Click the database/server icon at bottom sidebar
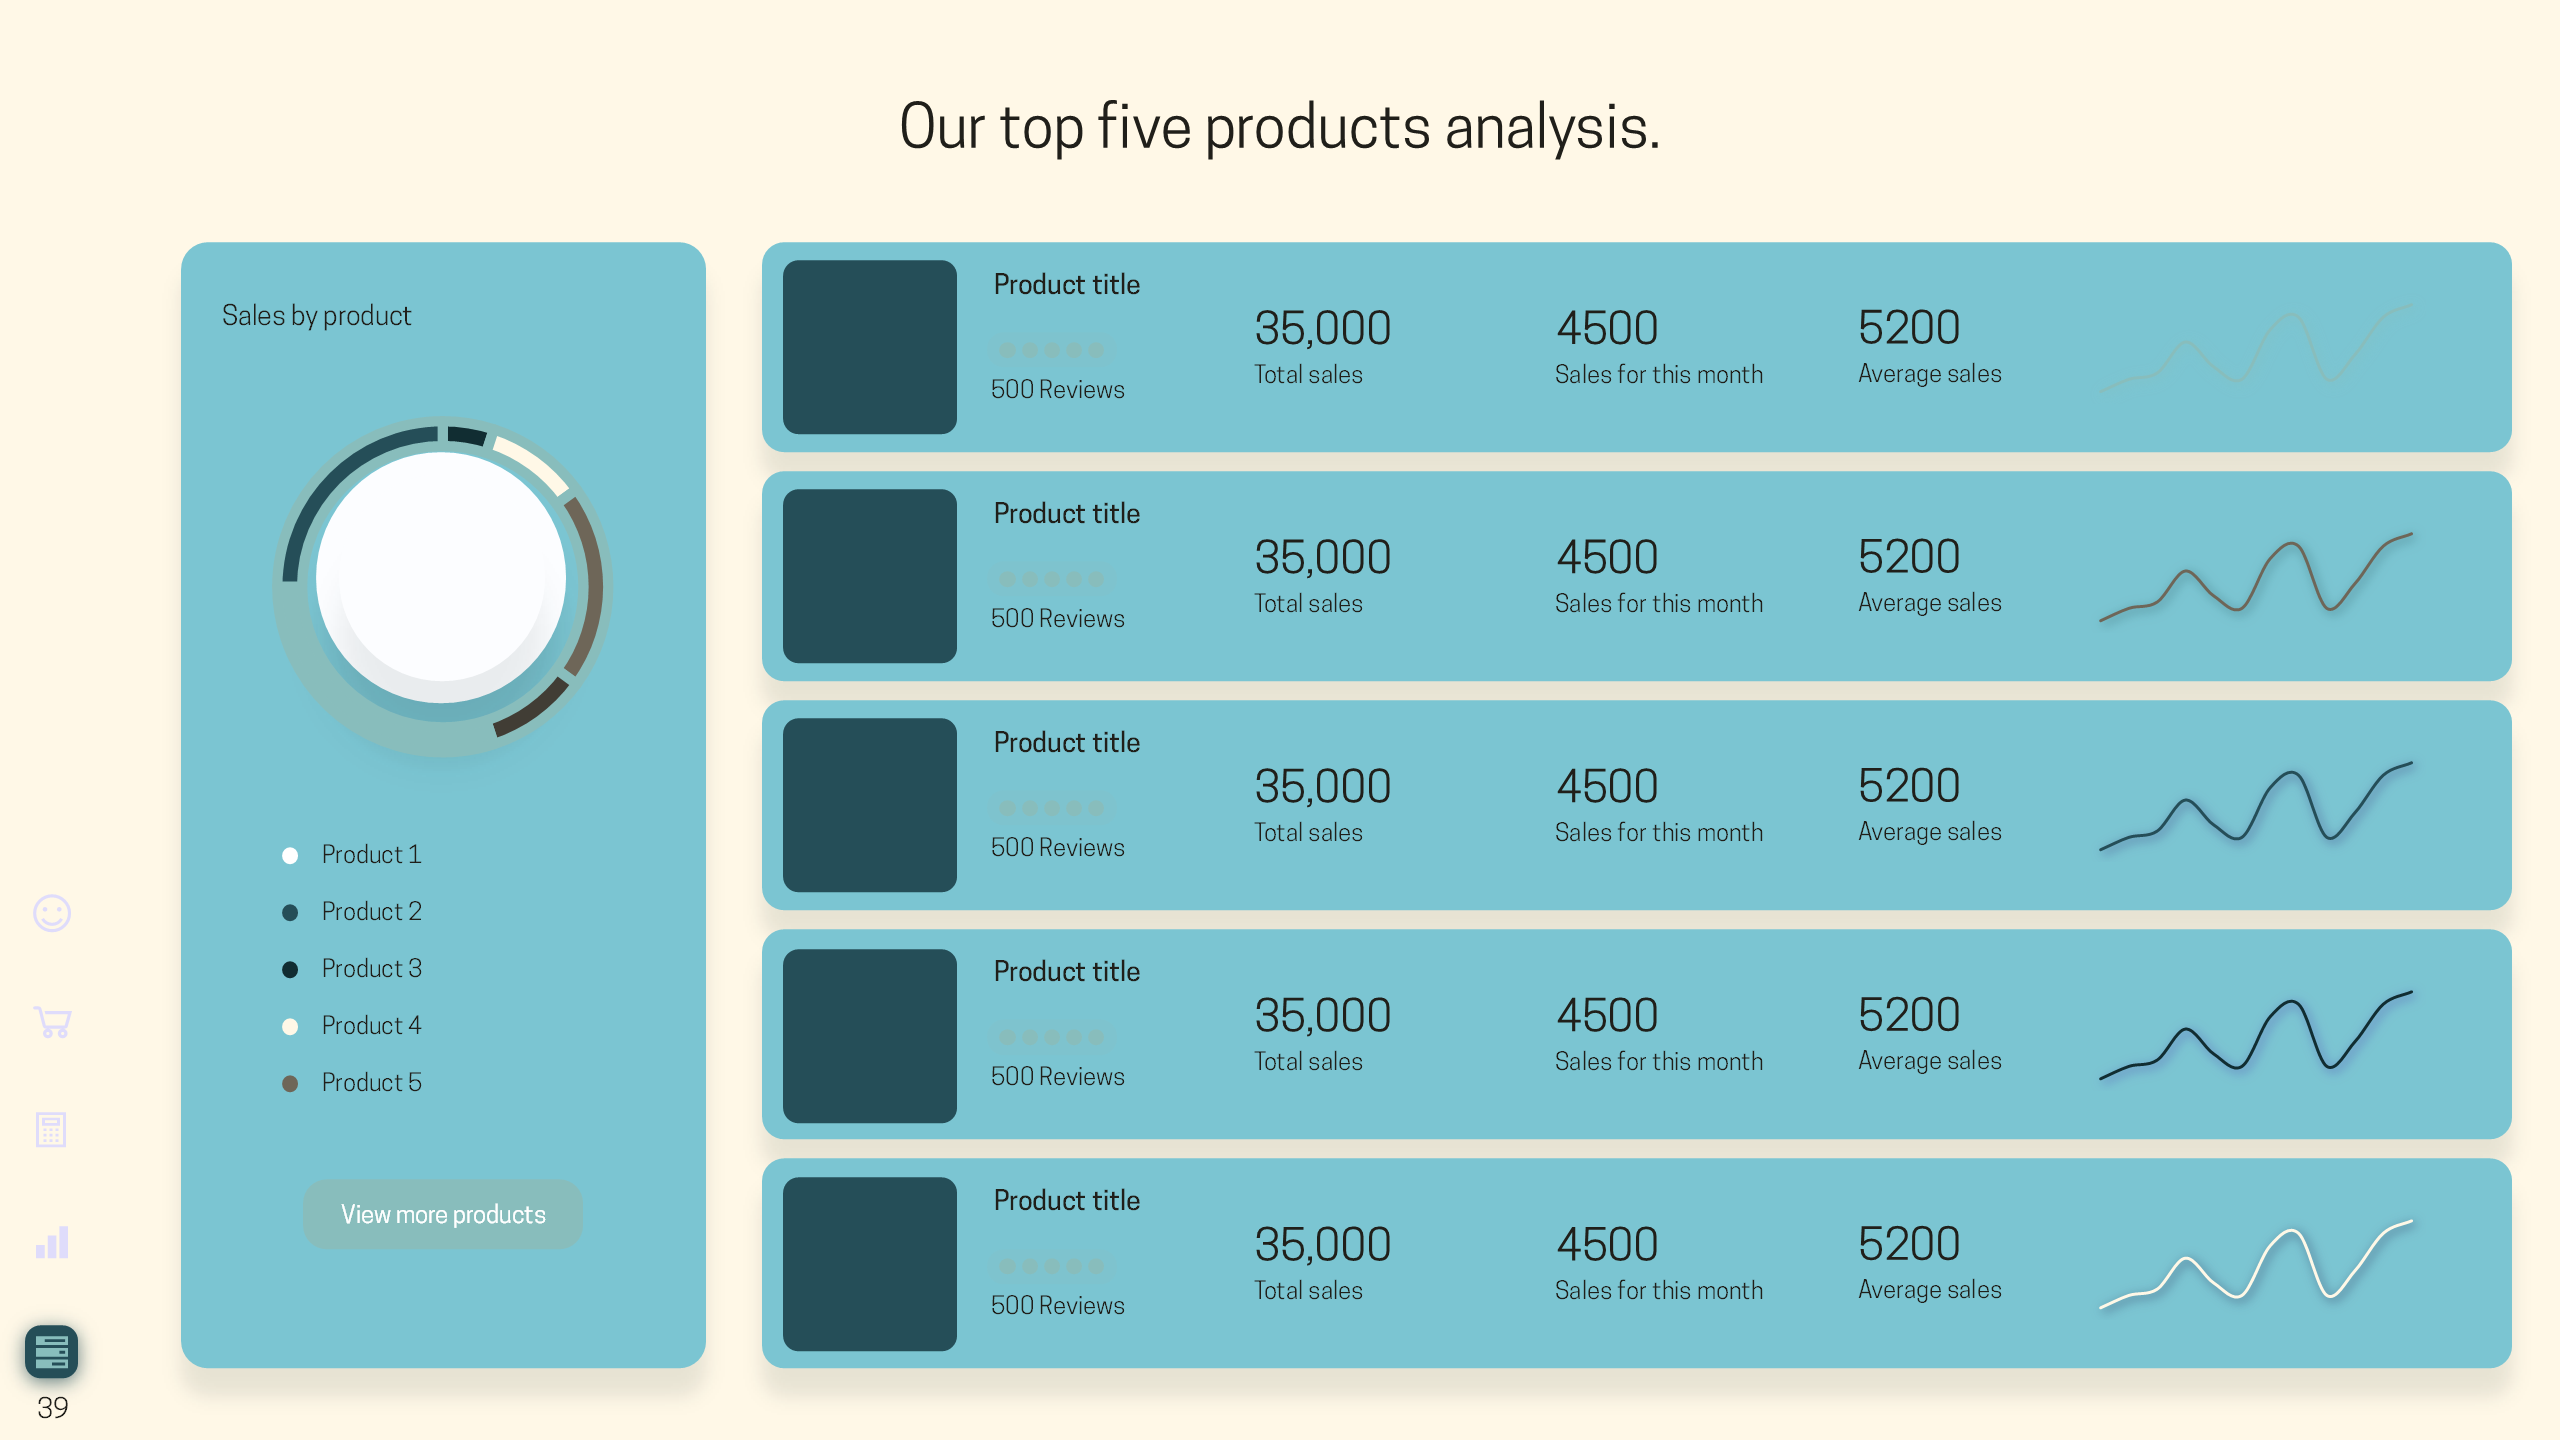This screenshot has height=1440, width=2560. tap(51, 1350)
